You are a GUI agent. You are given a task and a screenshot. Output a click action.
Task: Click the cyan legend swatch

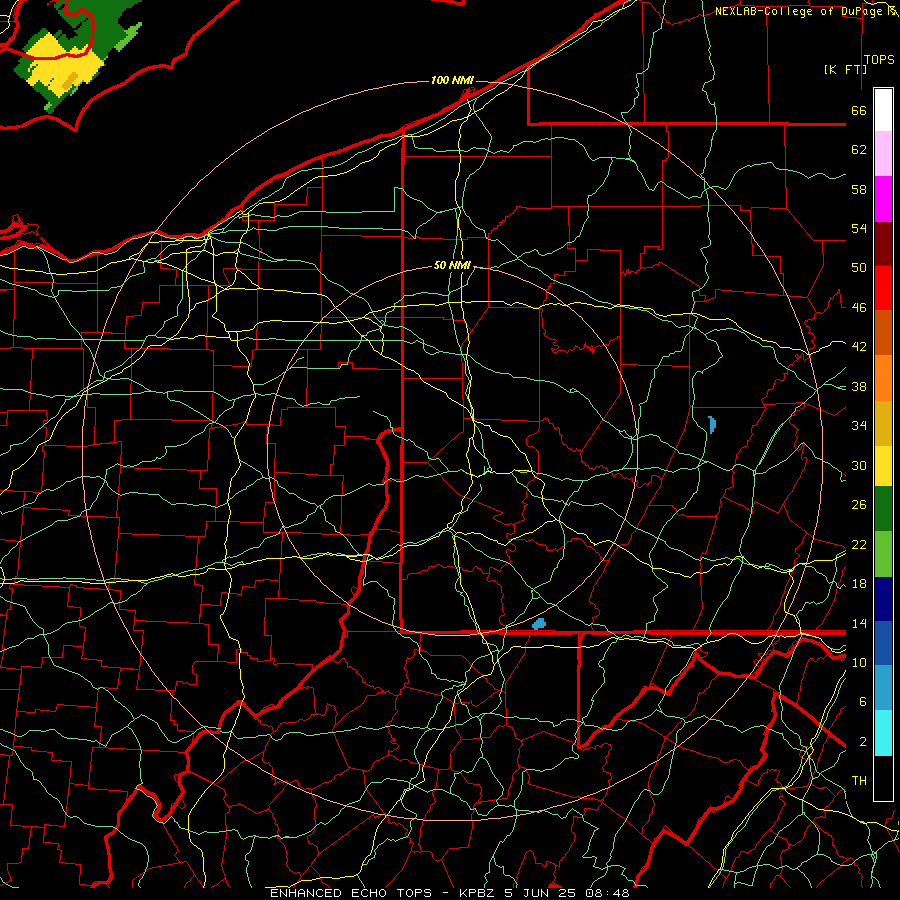pos(883,733)
